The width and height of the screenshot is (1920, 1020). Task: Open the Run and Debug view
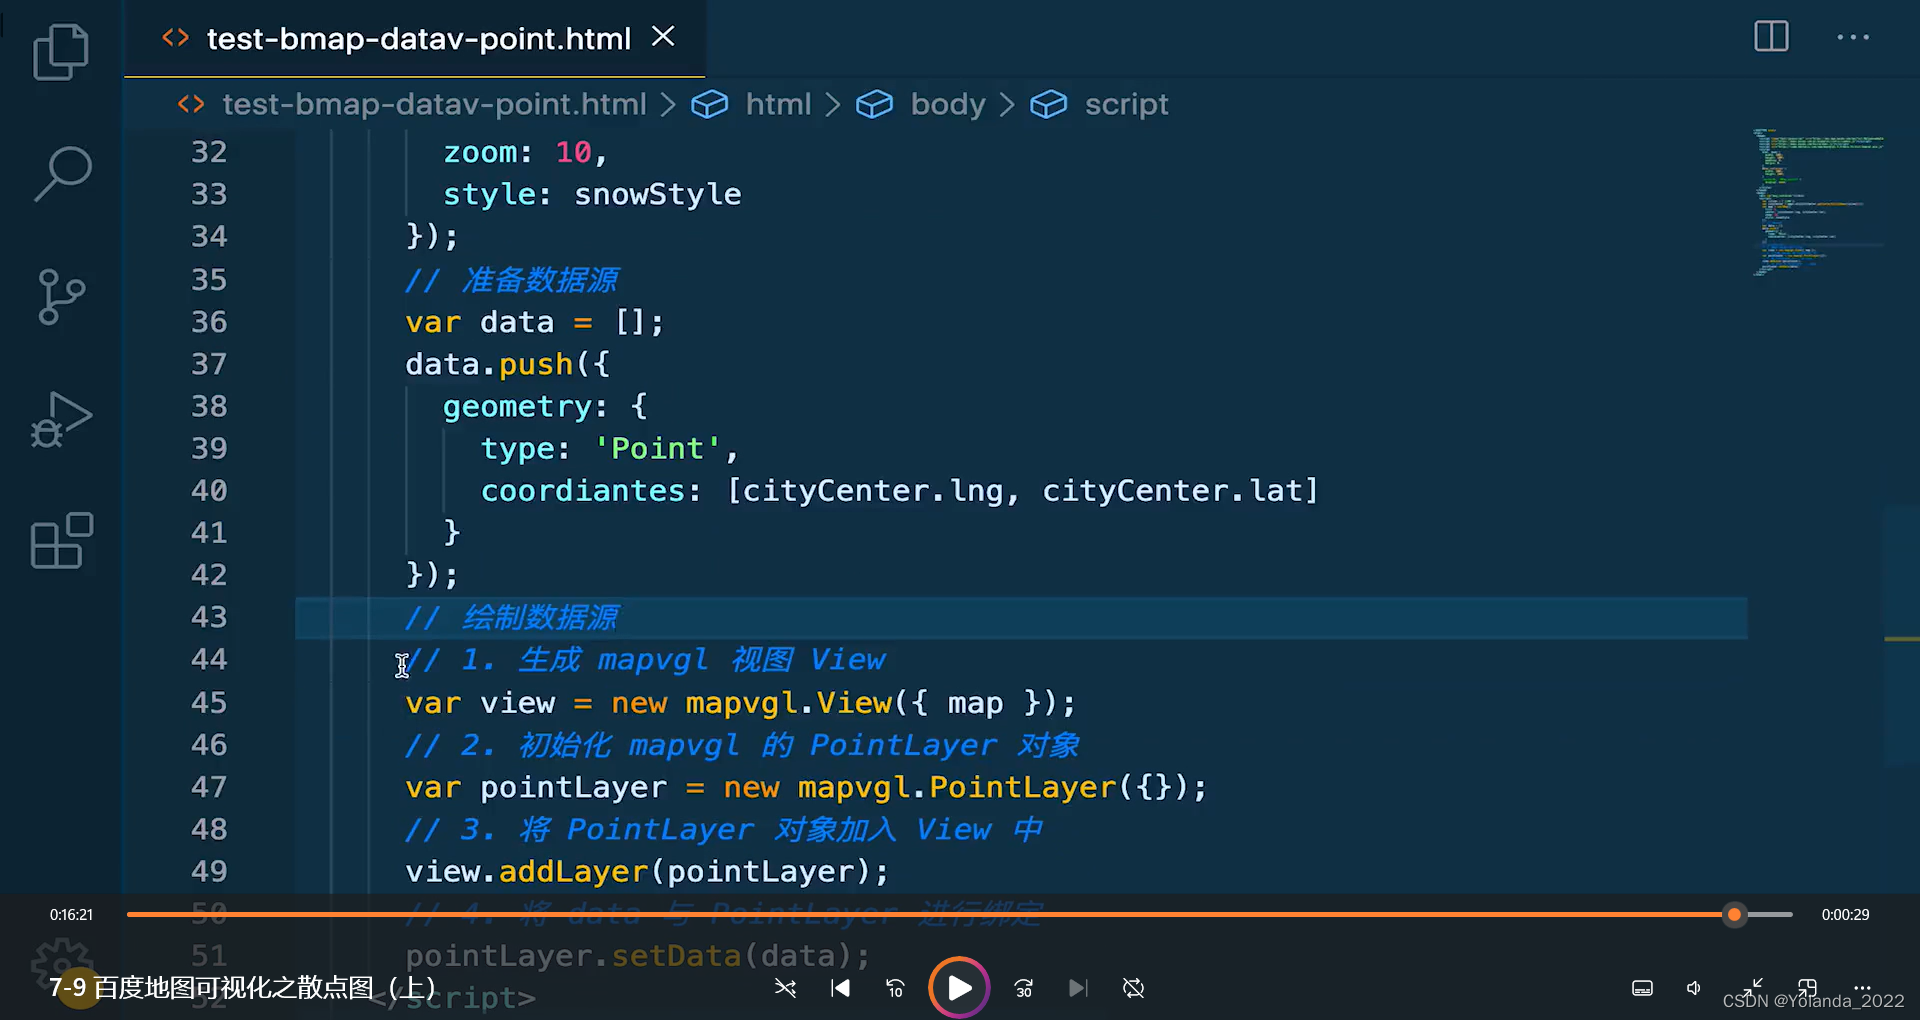pos(61,419)
